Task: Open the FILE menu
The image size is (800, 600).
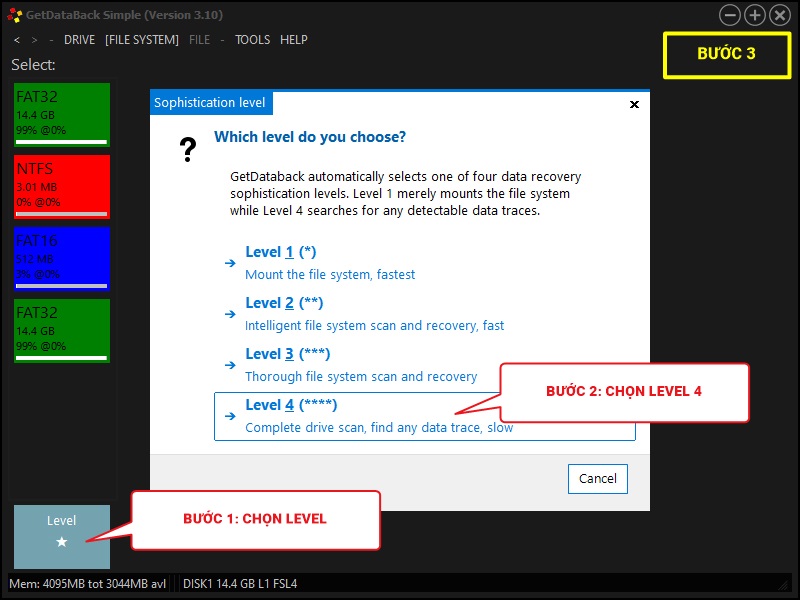Action: pyautogui.click(x=199, y=40)
